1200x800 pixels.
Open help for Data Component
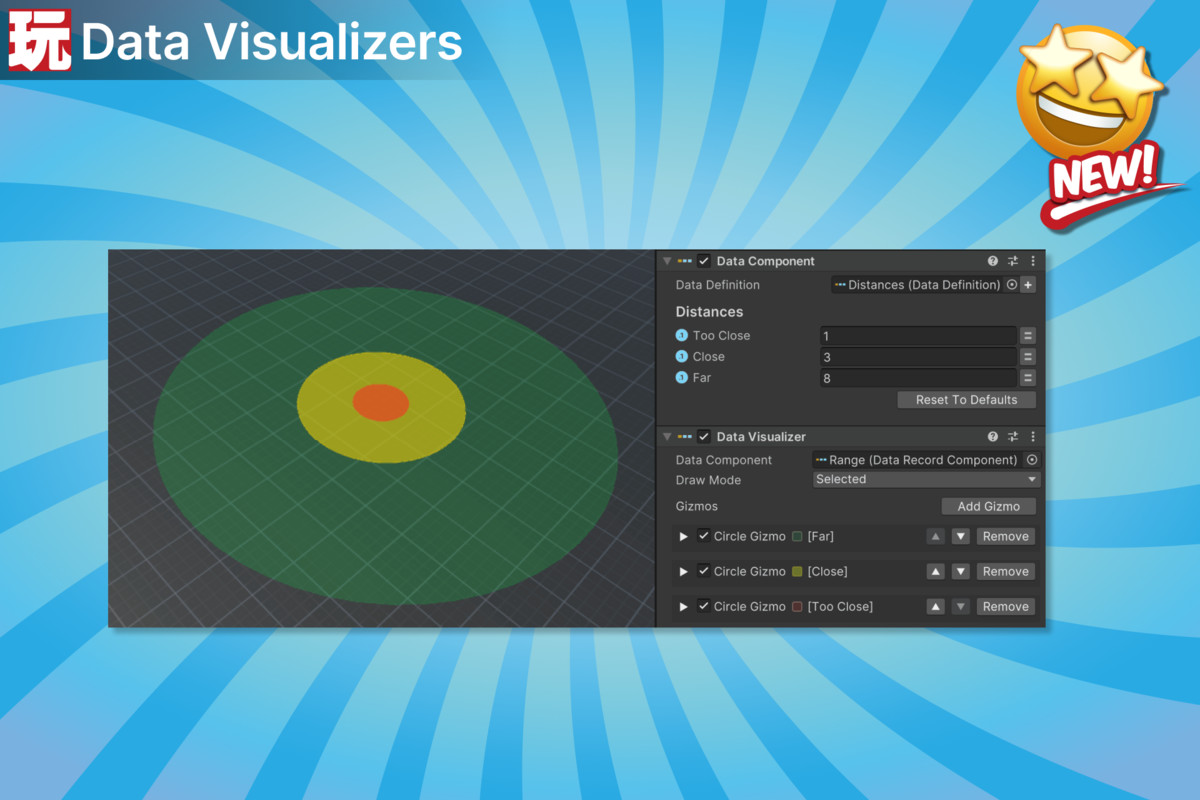993,261
